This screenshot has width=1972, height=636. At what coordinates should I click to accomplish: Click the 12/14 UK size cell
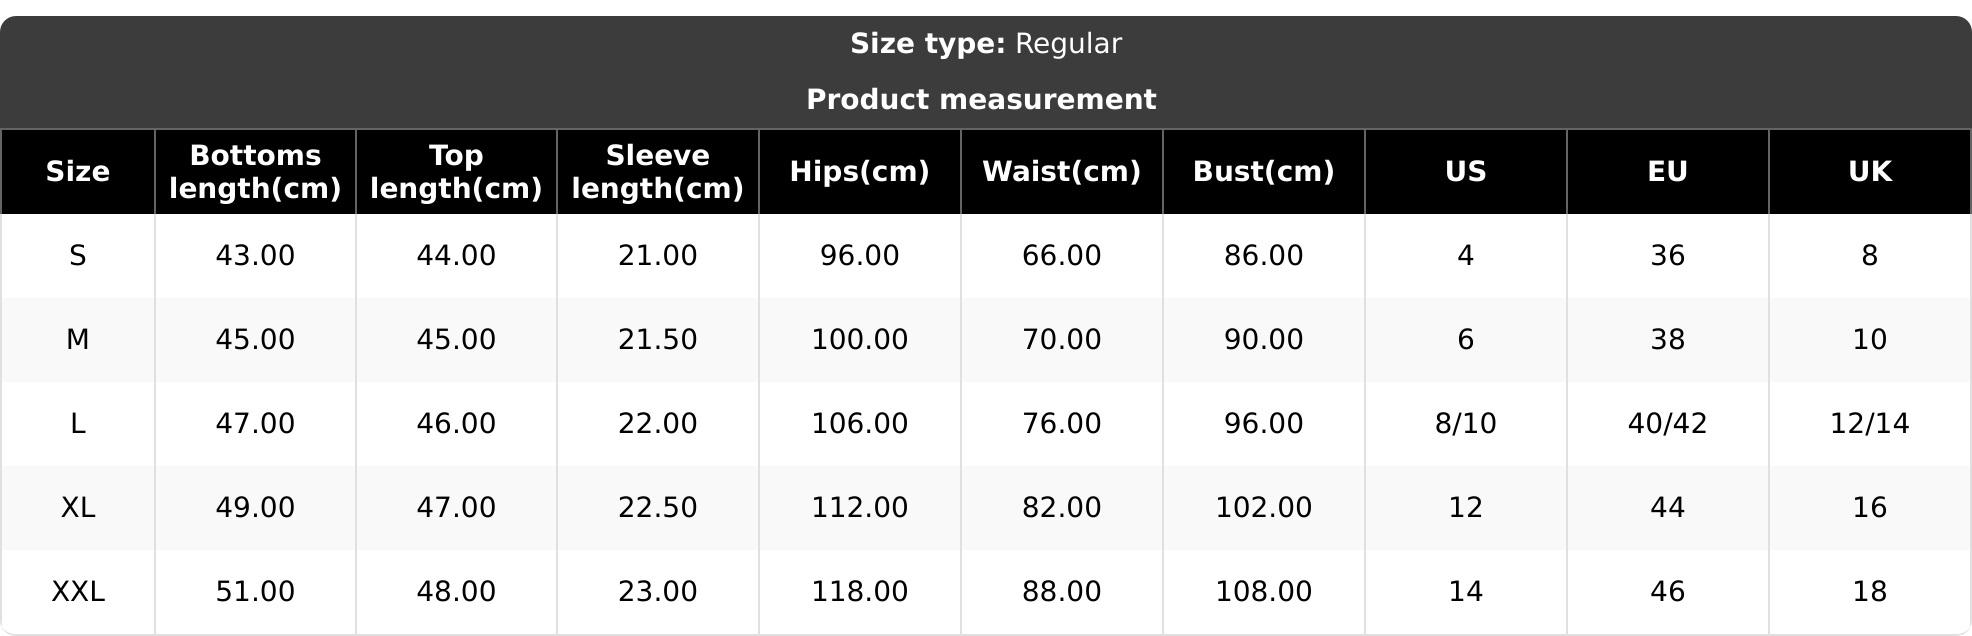(1870, 424)
